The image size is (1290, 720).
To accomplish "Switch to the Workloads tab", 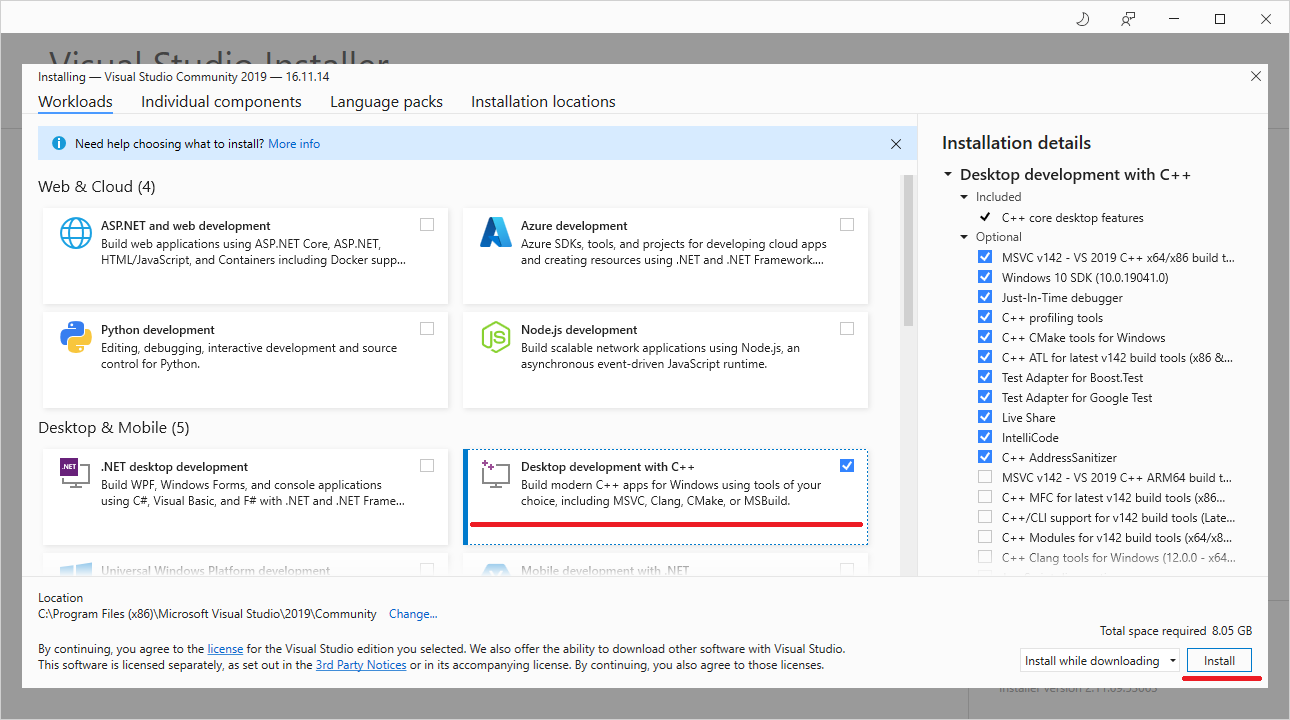I will click(x=75, y=102).
